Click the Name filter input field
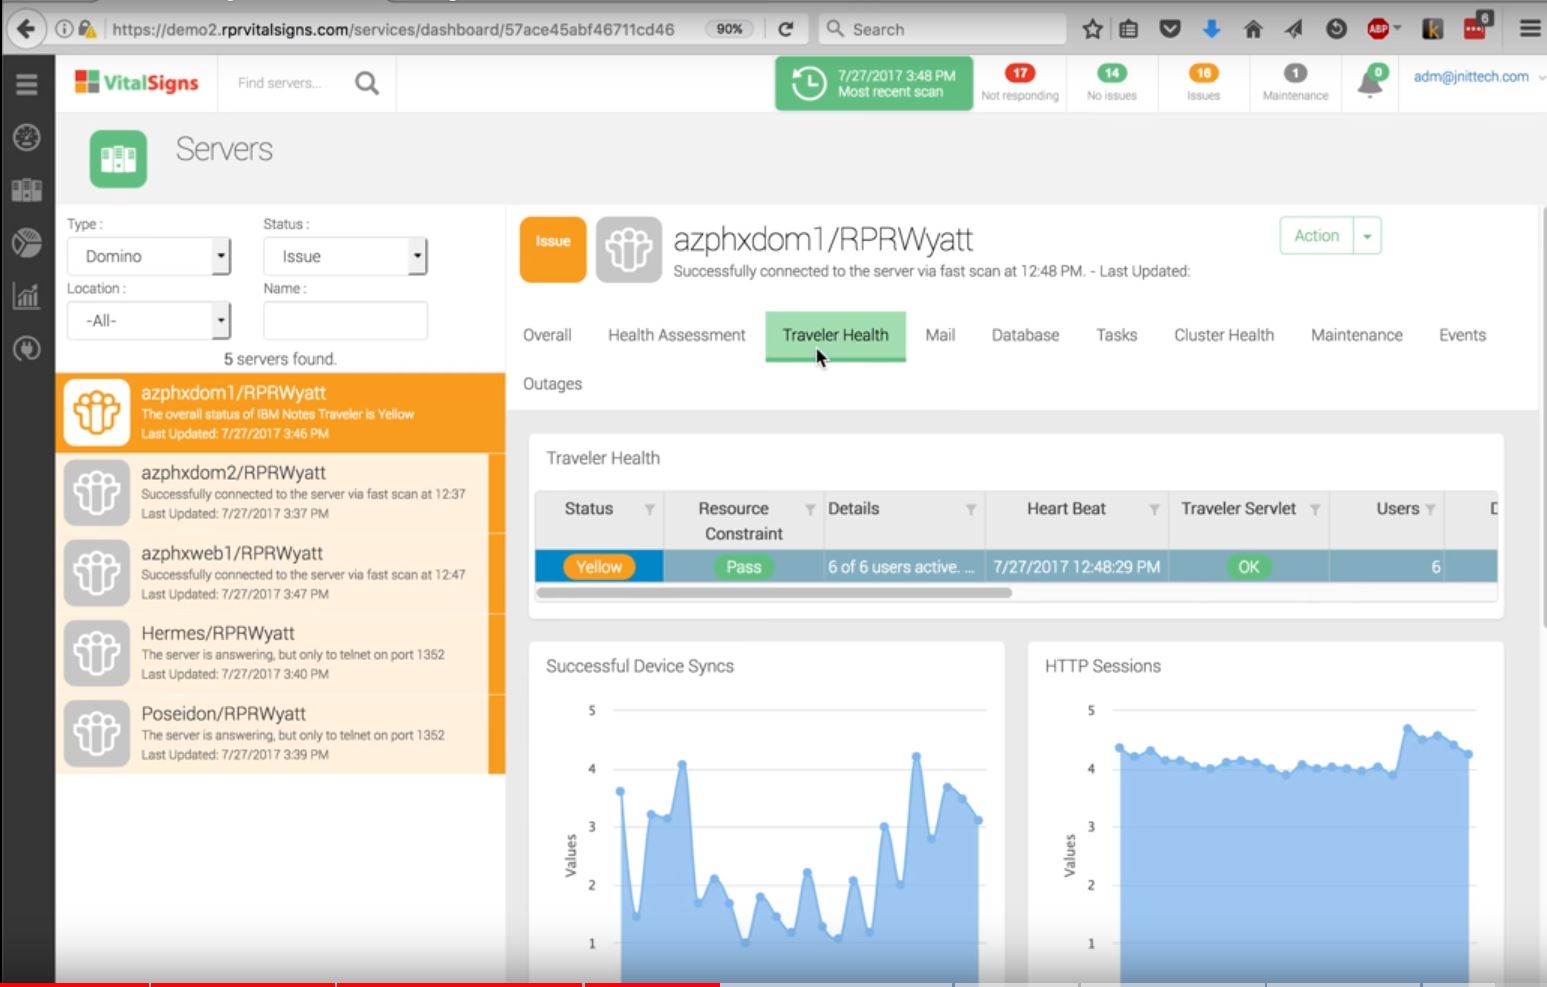This screenshot has width=1547, height=987. tap(345, 320)
